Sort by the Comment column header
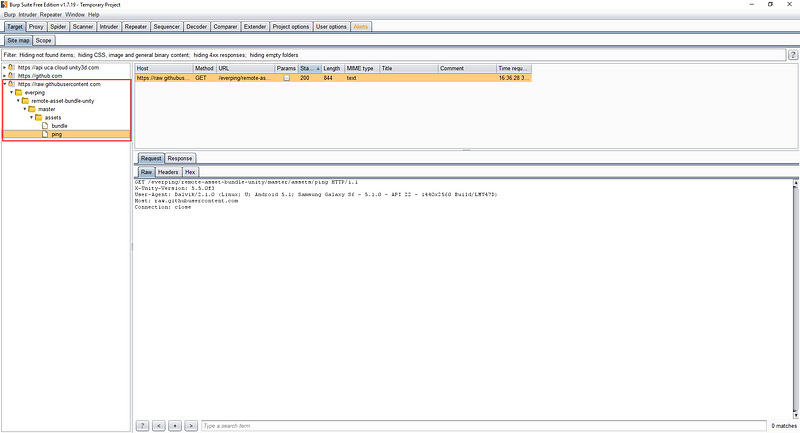Screen dimensions: 800x433 (467, 68)
